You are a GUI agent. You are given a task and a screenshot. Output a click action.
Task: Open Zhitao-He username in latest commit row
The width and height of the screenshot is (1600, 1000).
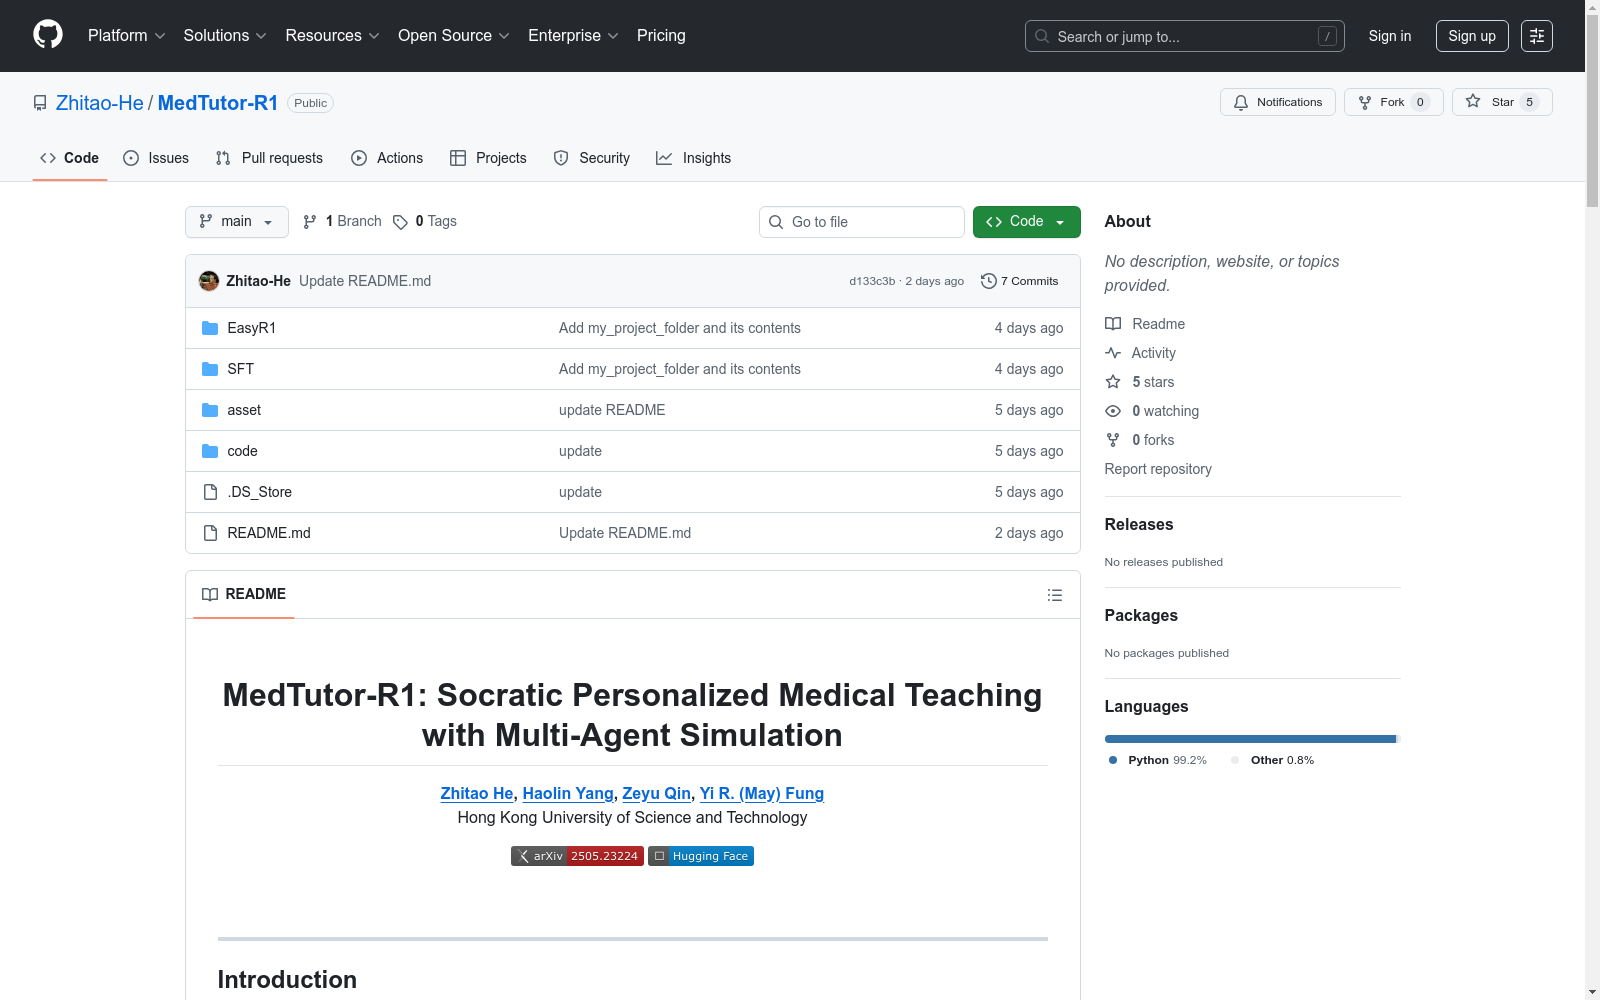pyautogui.click(x=258, y=281)
